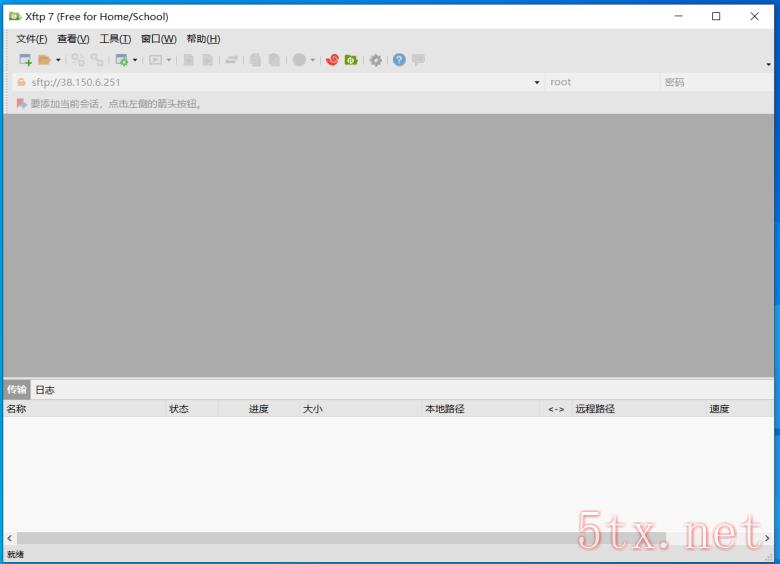This screenshot has height=564, width=780.
Task: Open the 窗口(W) menu
Action: tap(159, 39)
